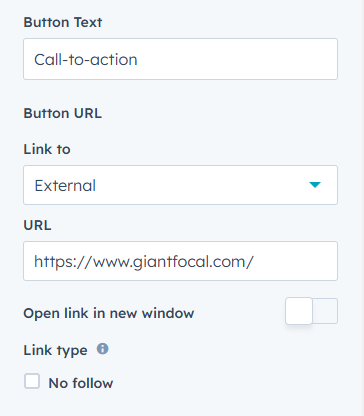Focus the Button Text input field
The height and width of the screenshot is (416, 364).
pyautogui.click(x=180, y=59)
